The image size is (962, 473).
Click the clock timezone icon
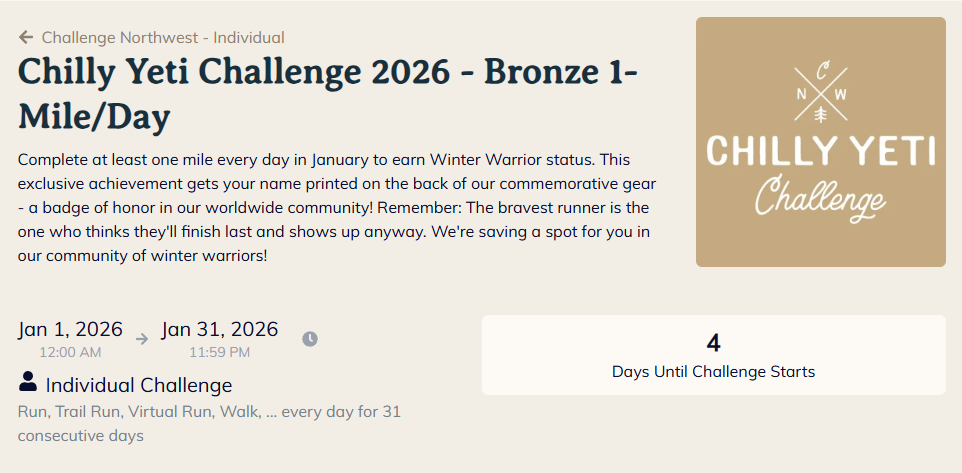coord(310,339)
